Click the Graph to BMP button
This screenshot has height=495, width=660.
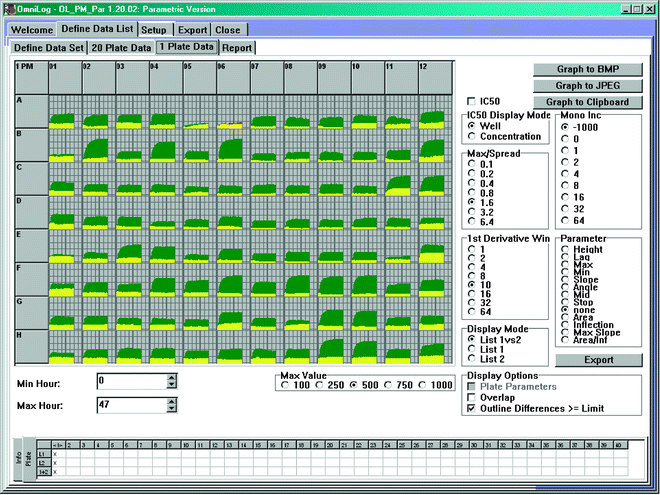(x=588, y=69)
